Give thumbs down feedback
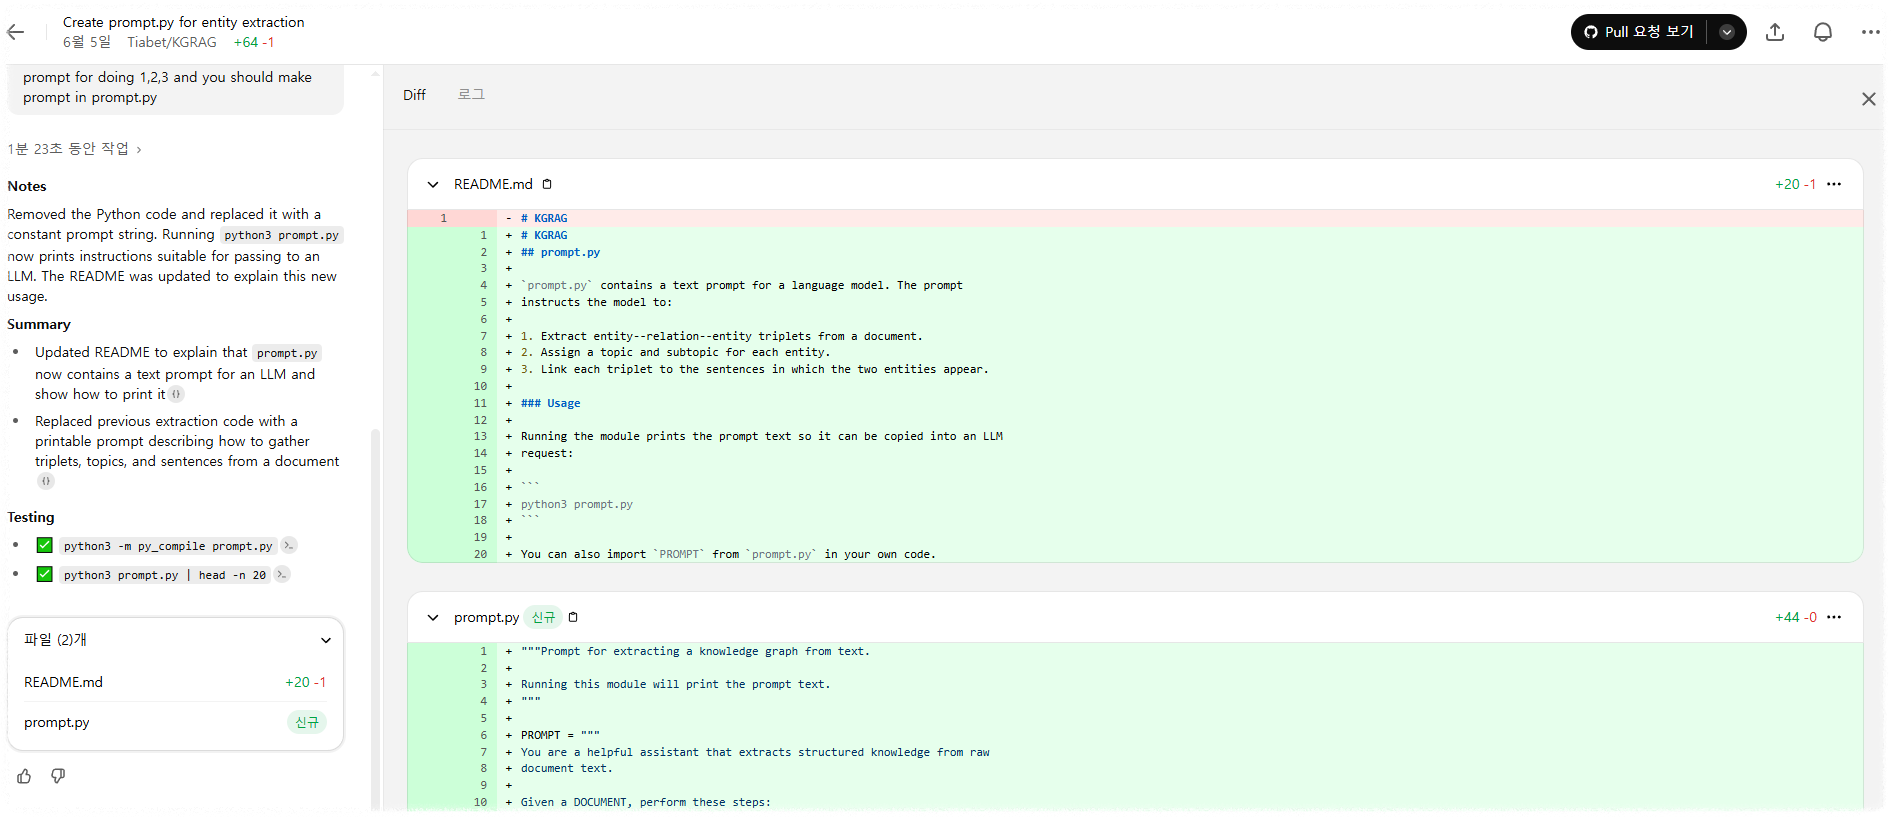 [58, 776]
